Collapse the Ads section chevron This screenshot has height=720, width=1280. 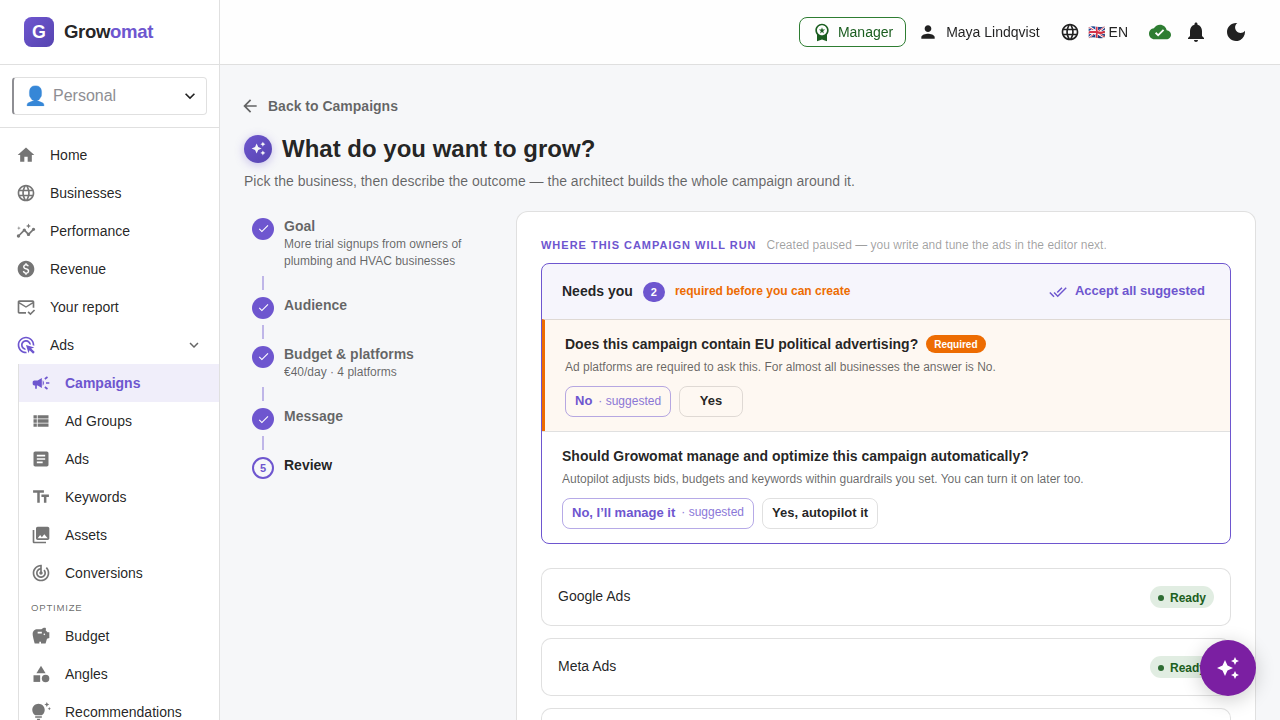point(194,345)
